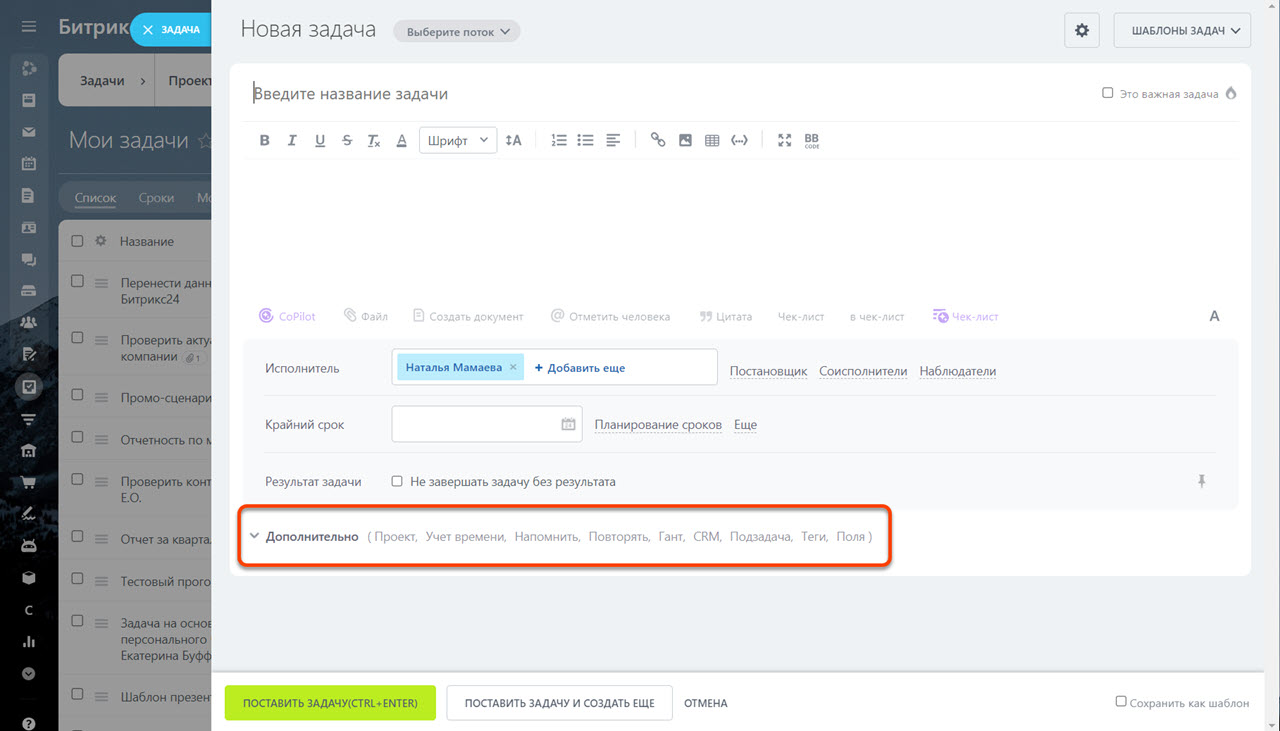The height and width of the screenshot is (731, 1280).
Task: Insert a numbered list
Action: coord(559,140)
